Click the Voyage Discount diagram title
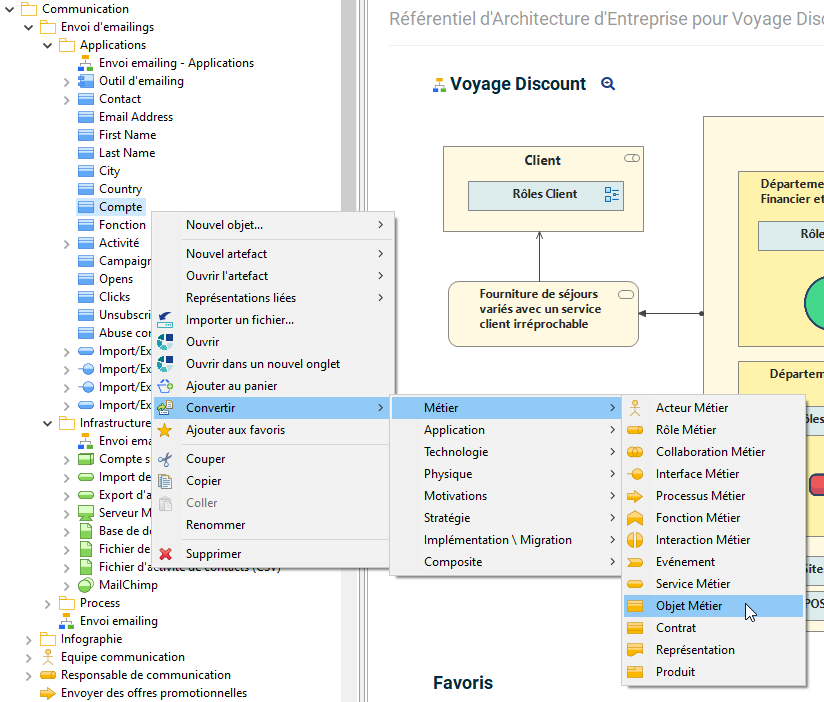Screen dimensions: 824x702 click(x=518, y=84)
